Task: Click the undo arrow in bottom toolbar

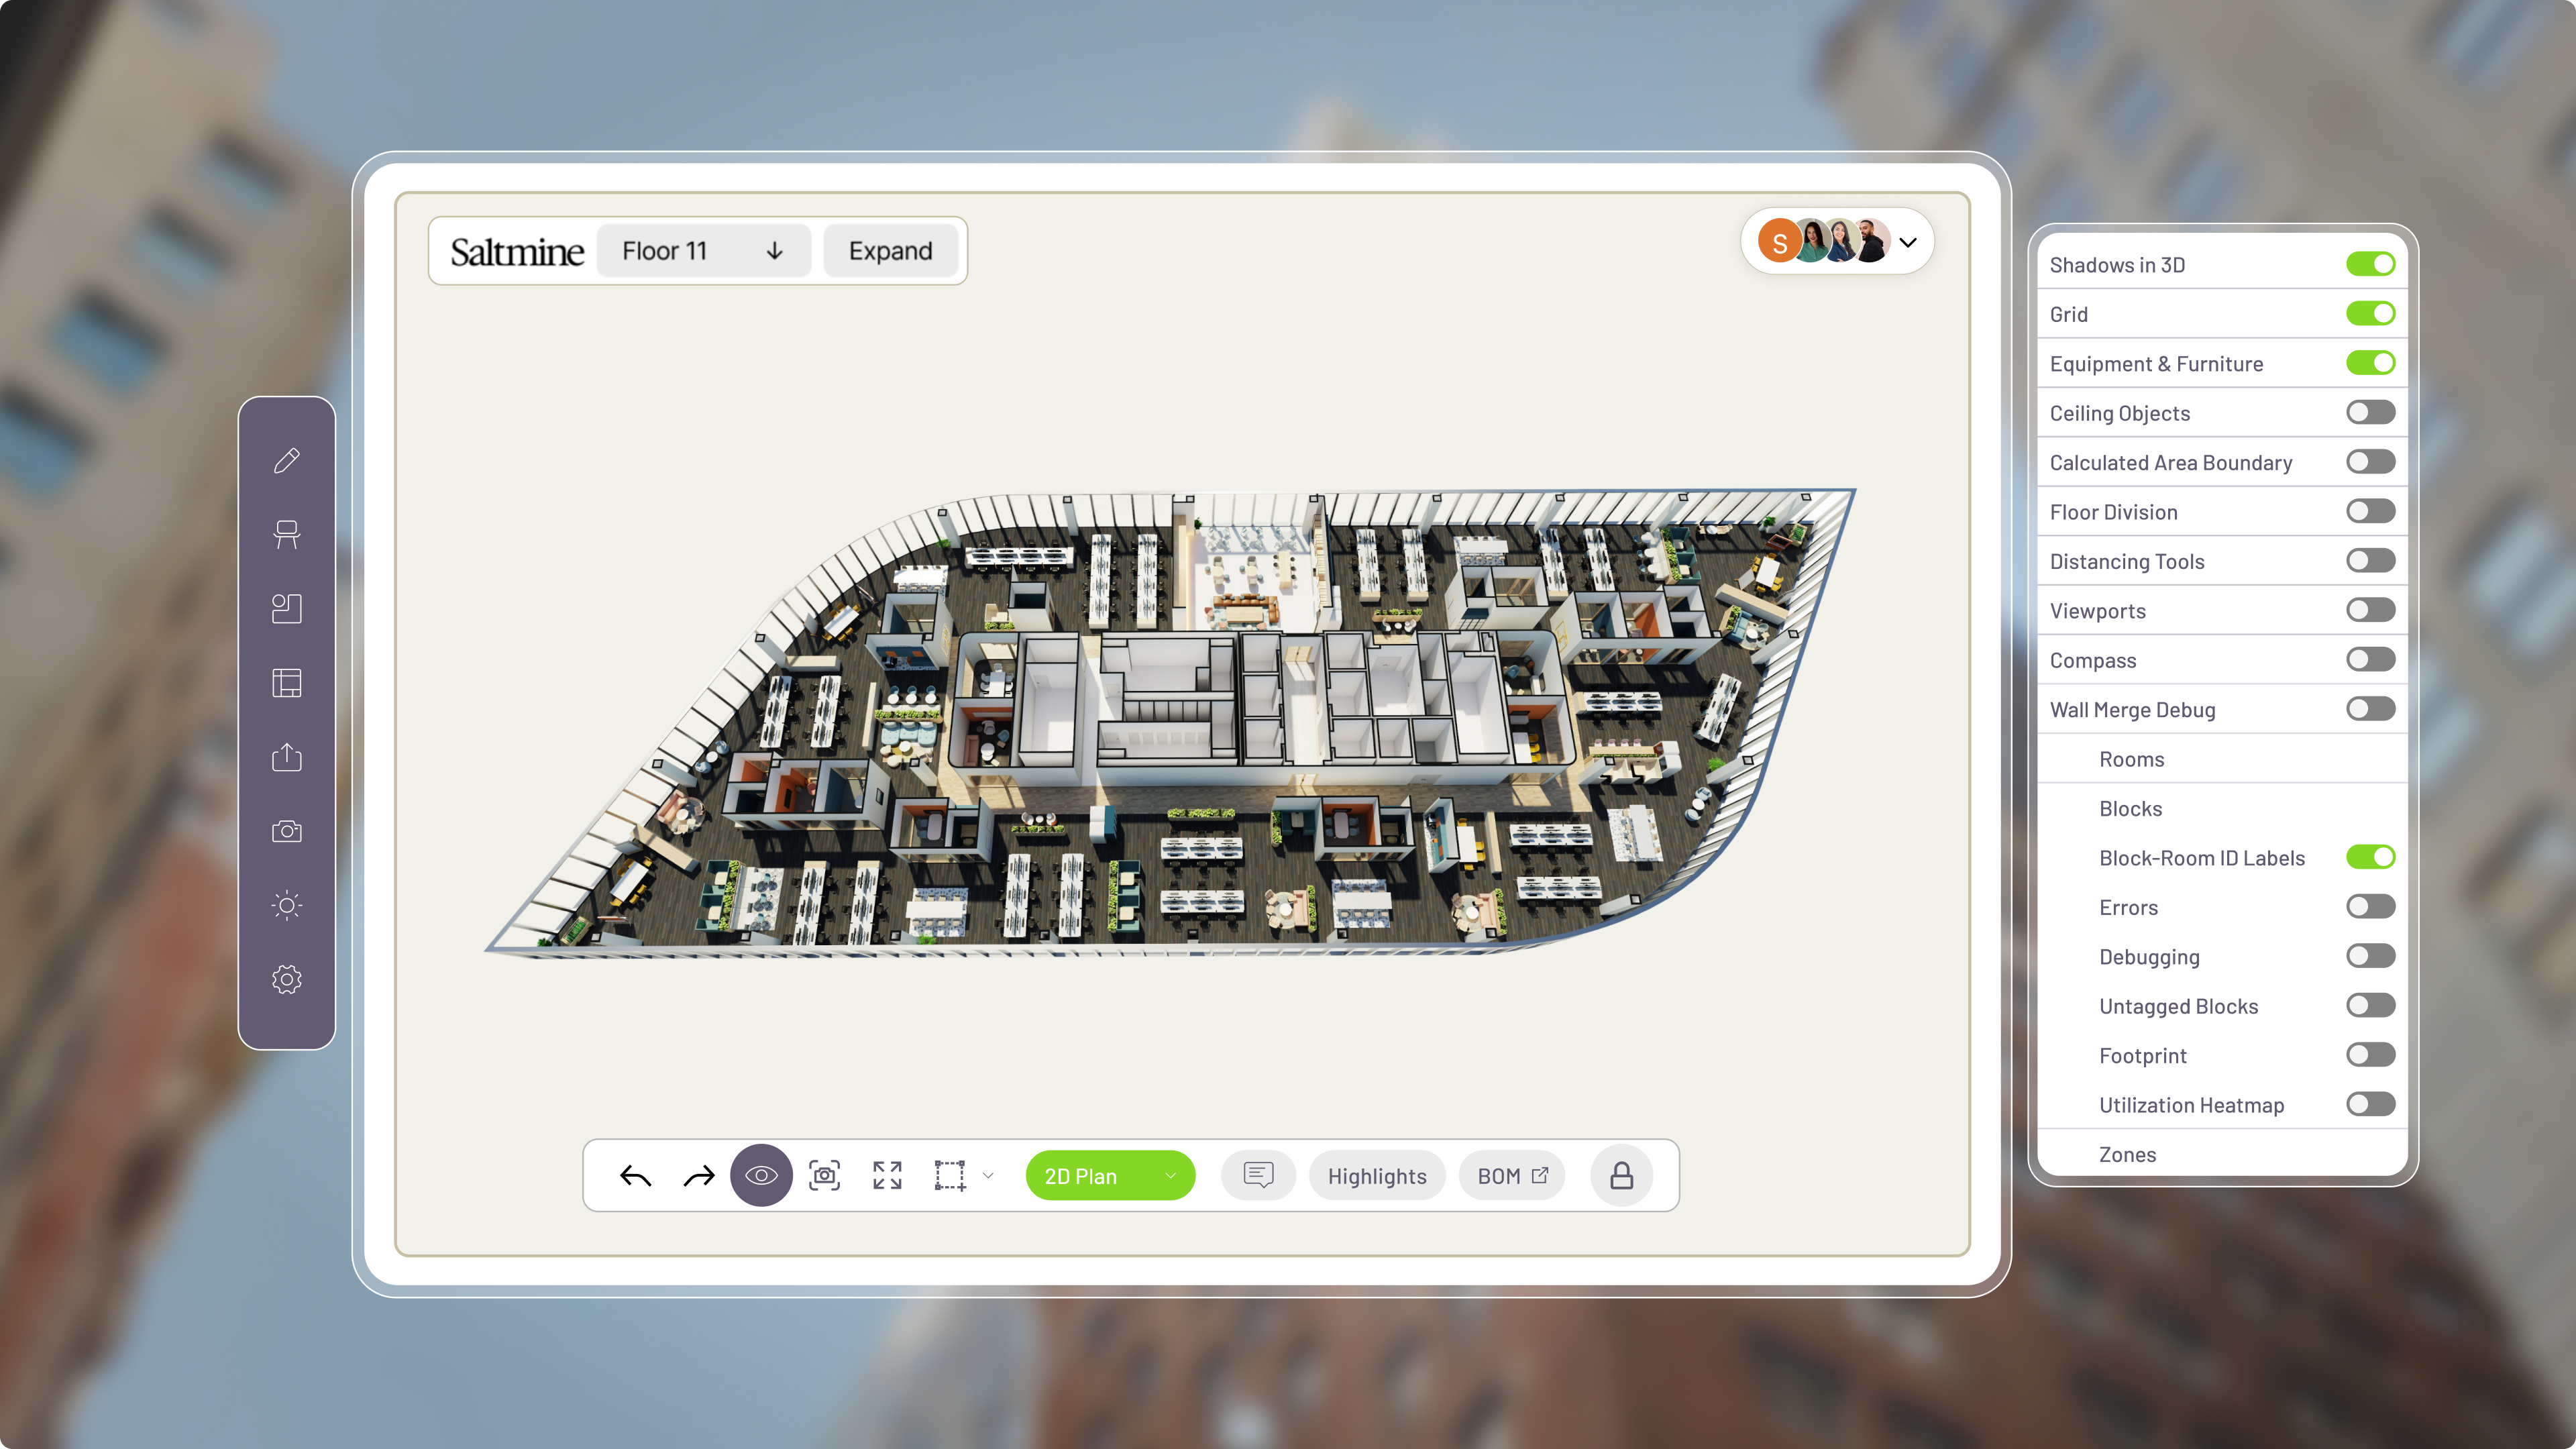Action: point(636,1176)
